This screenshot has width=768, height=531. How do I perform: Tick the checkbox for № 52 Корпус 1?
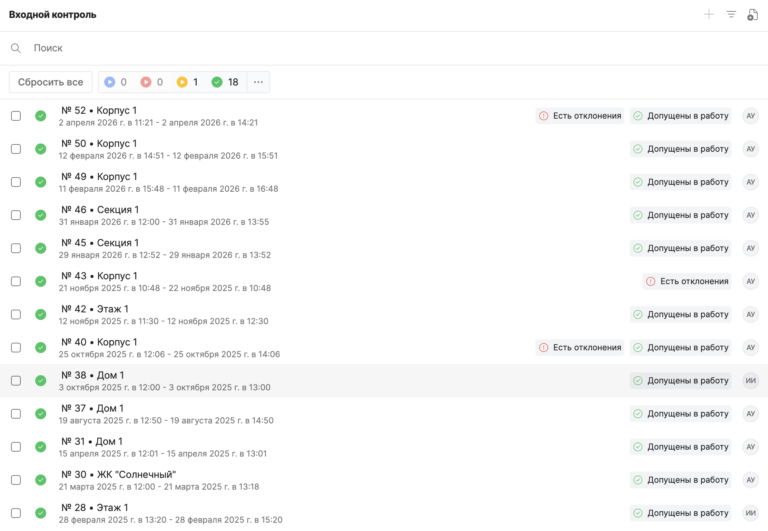click(16, 116)
